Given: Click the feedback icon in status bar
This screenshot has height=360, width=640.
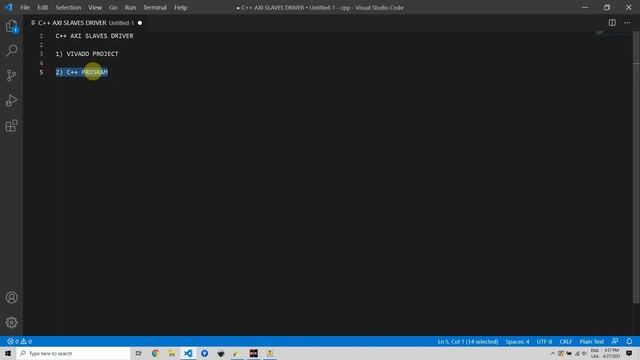Looking at the screenshot, I should click(615, 342).
